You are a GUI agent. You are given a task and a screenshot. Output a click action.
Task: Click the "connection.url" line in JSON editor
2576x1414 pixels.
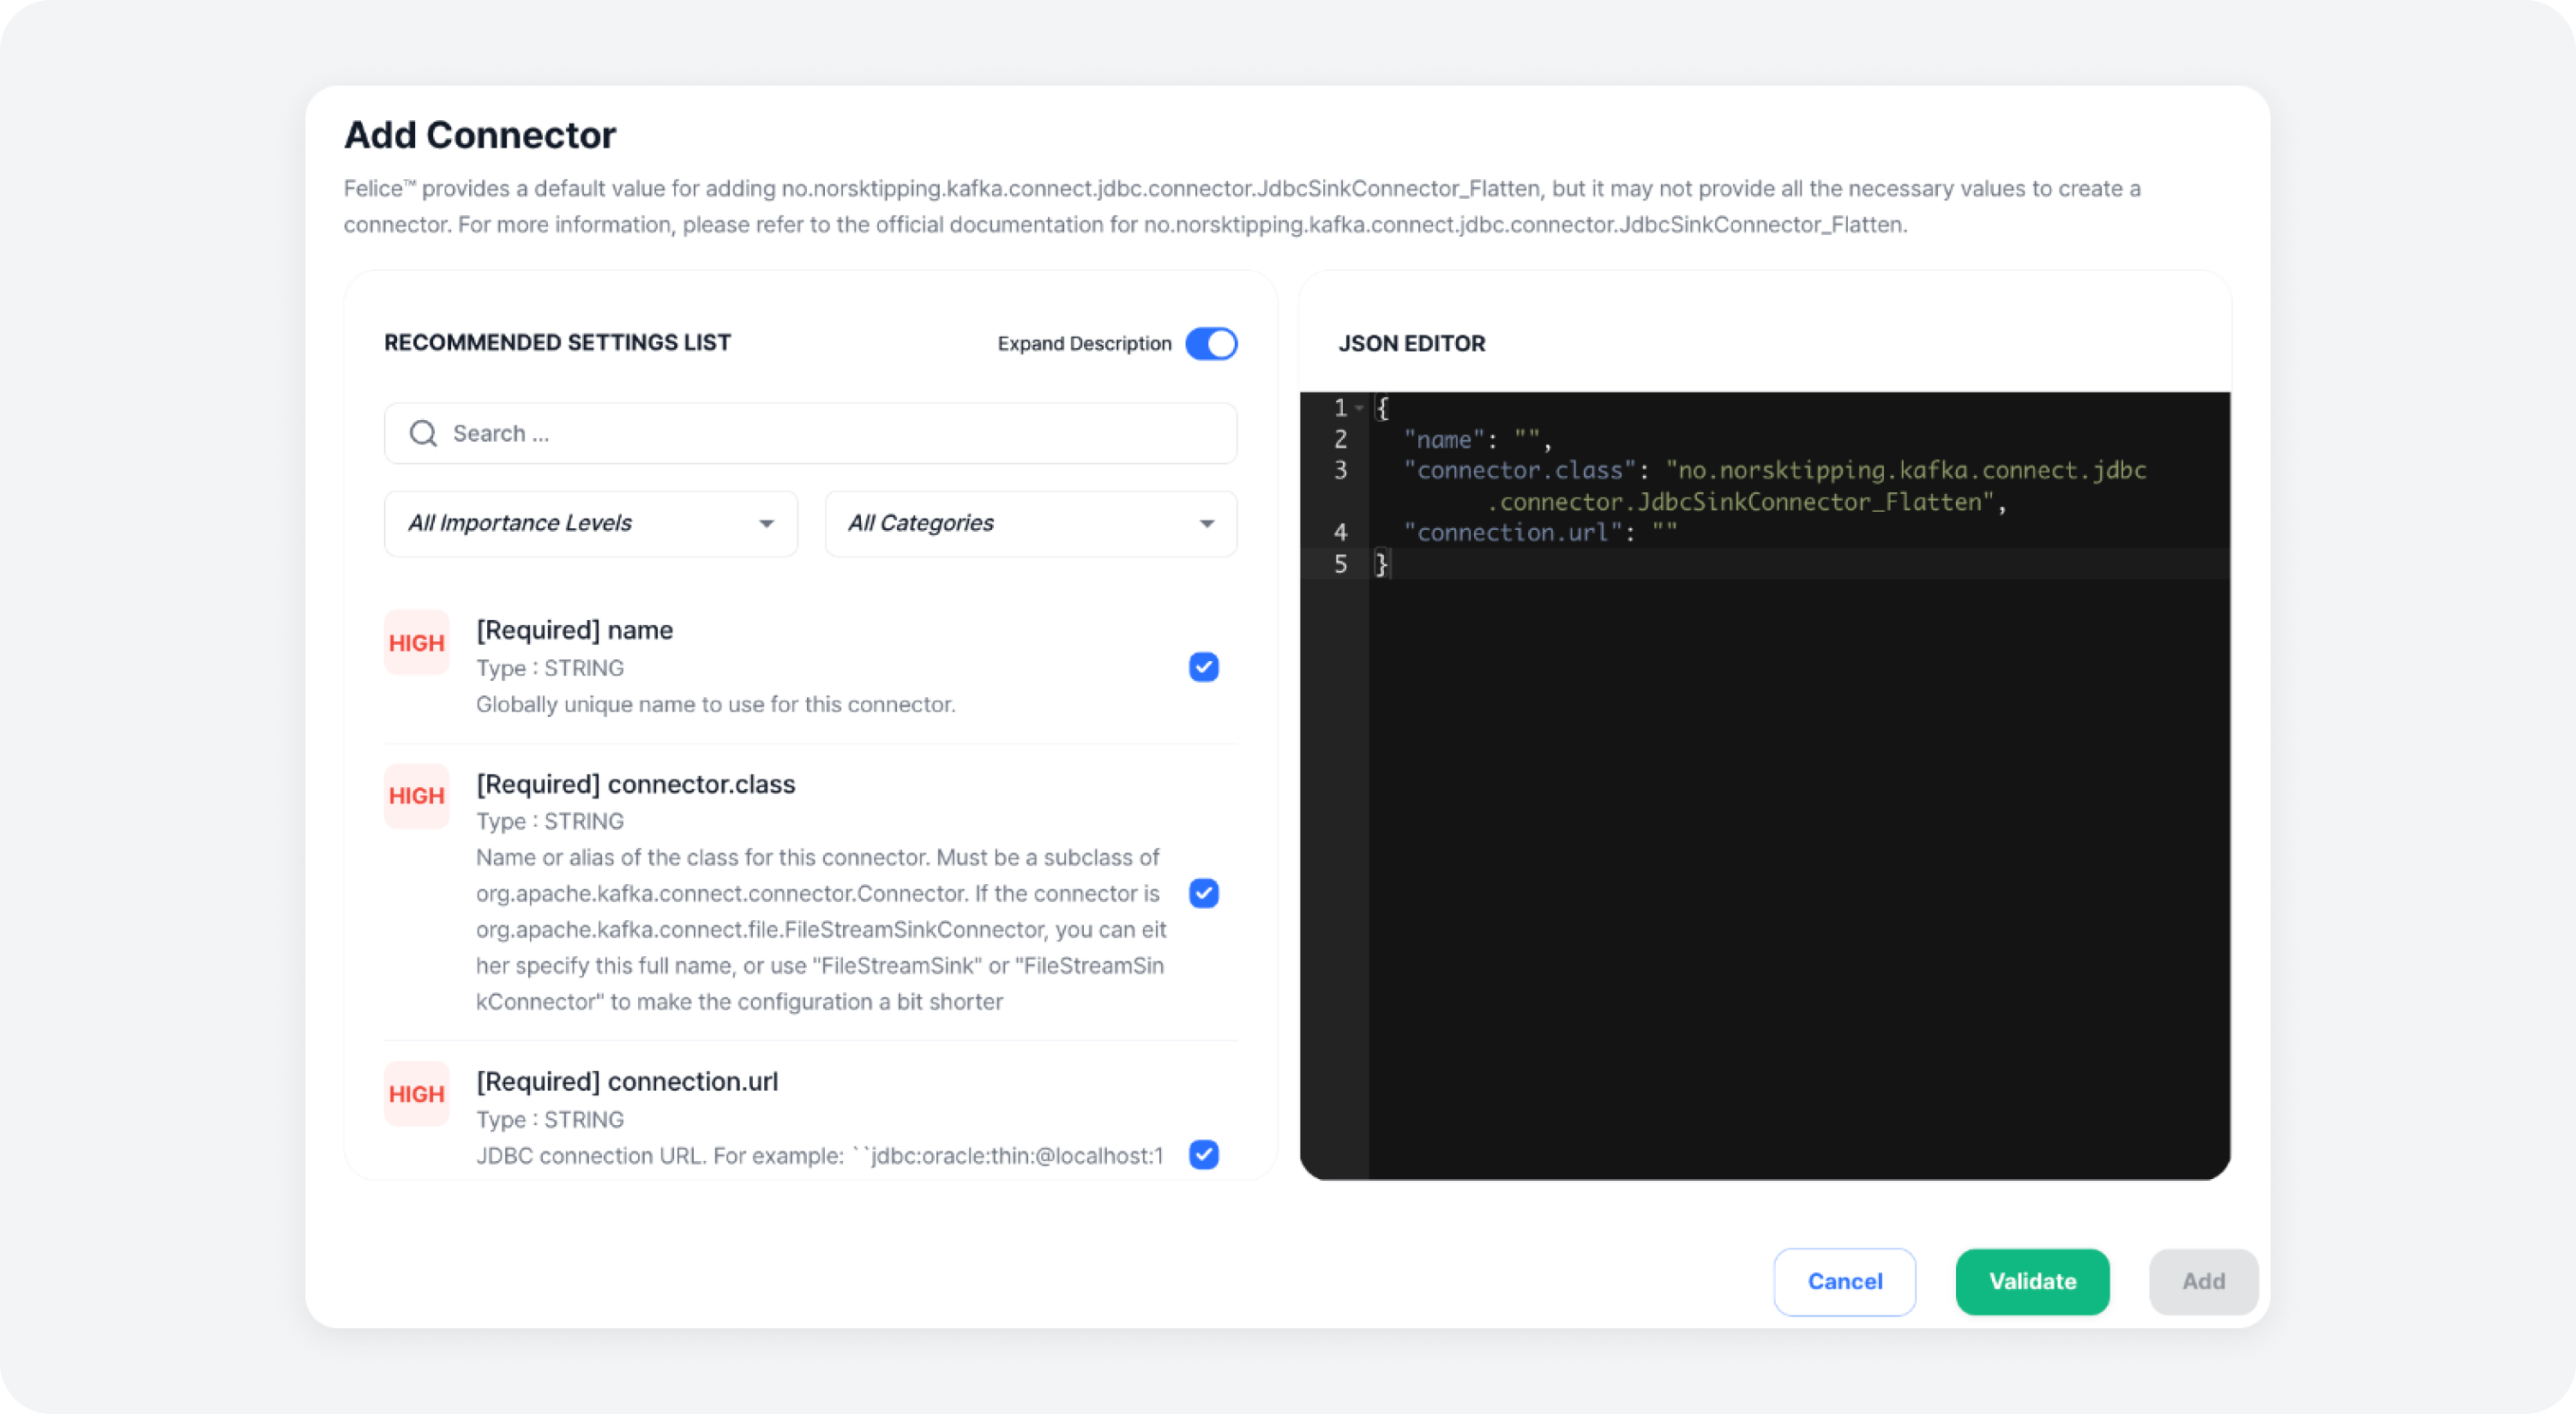pos(1540,532)
